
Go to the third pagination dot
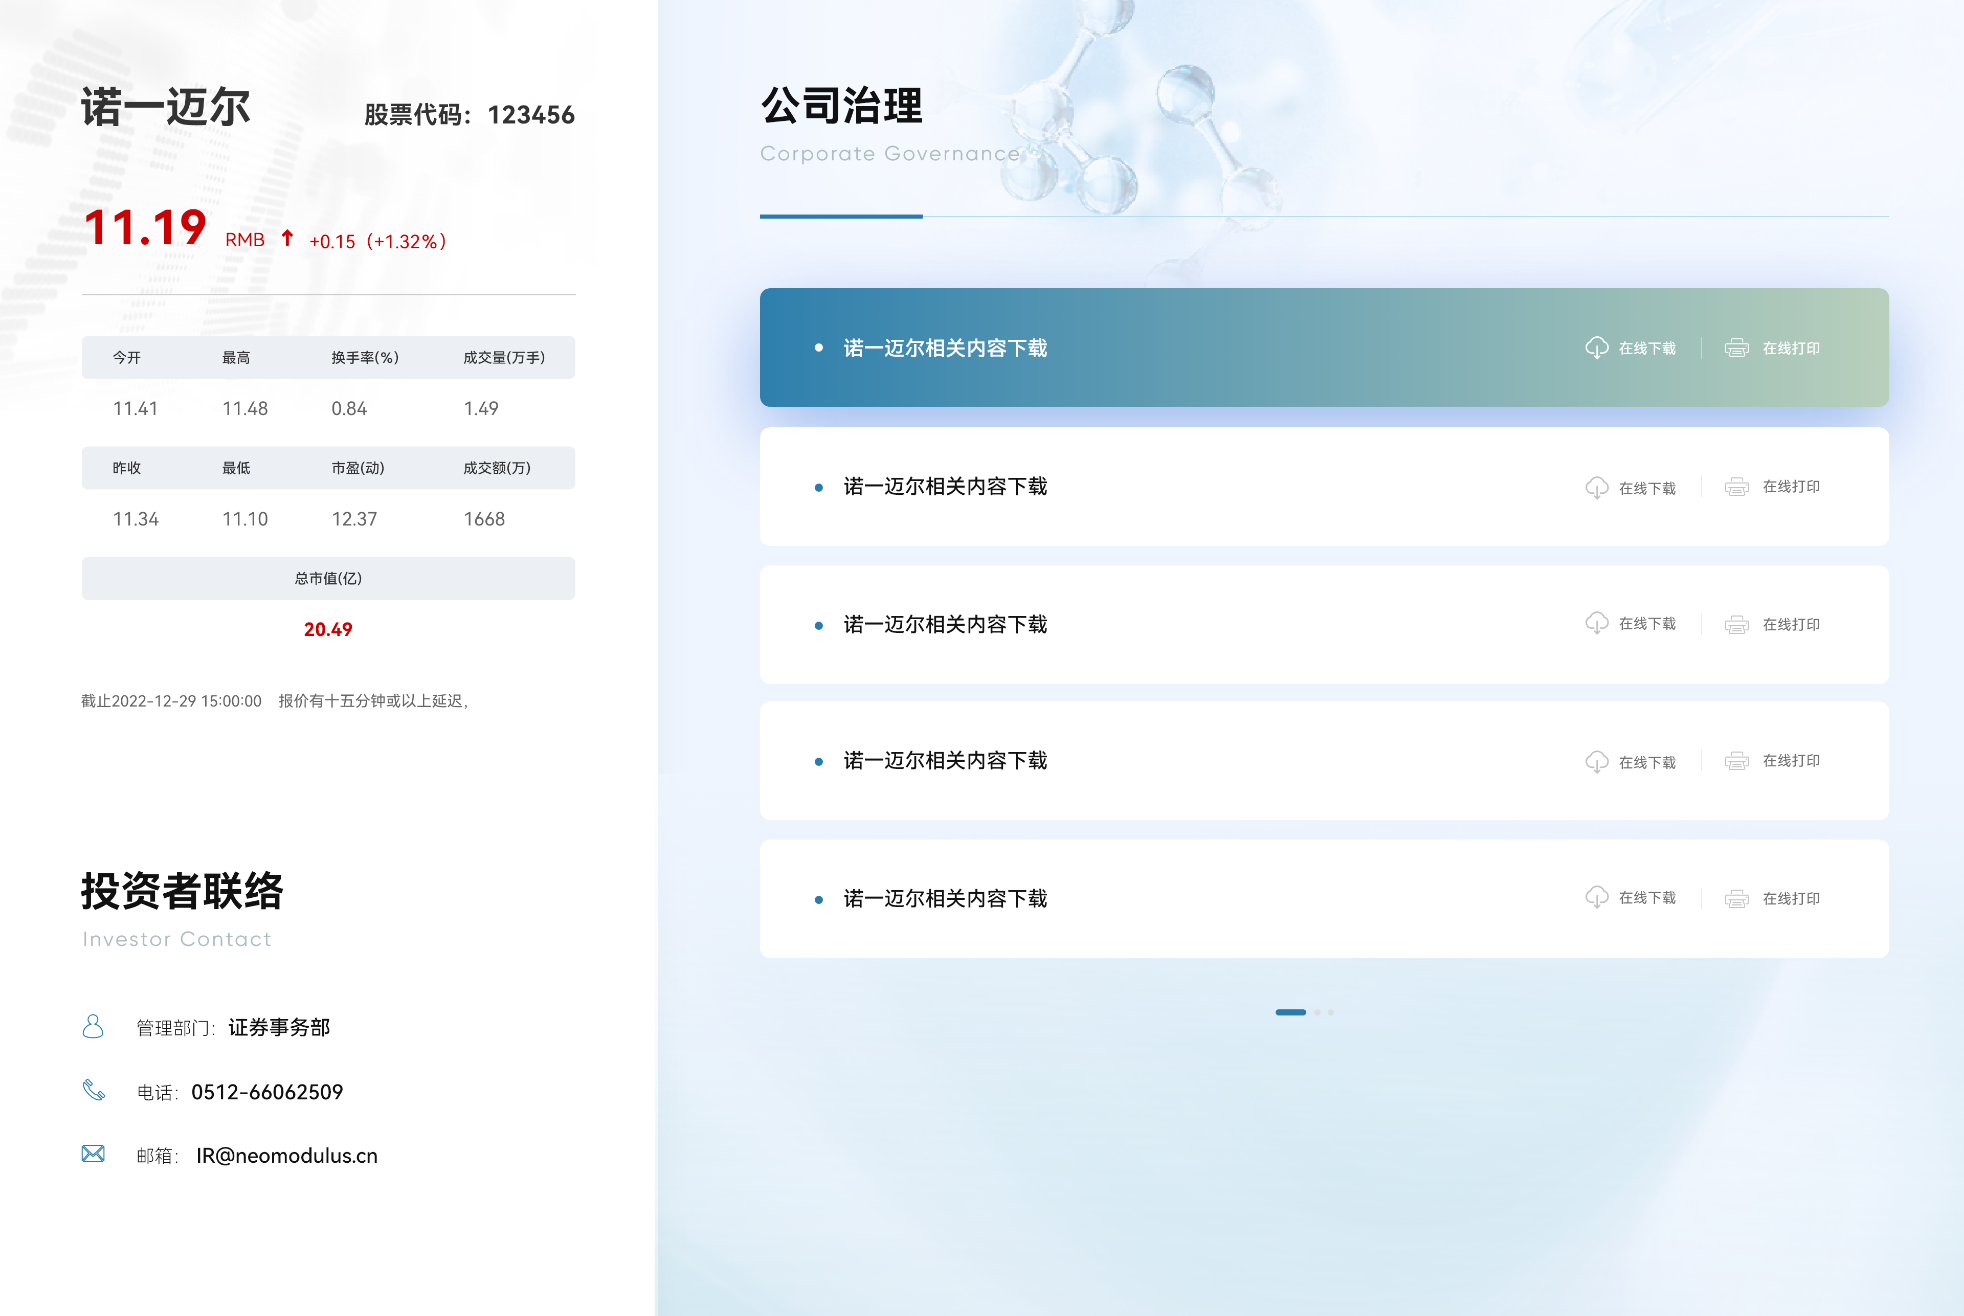point(1331,1012)
